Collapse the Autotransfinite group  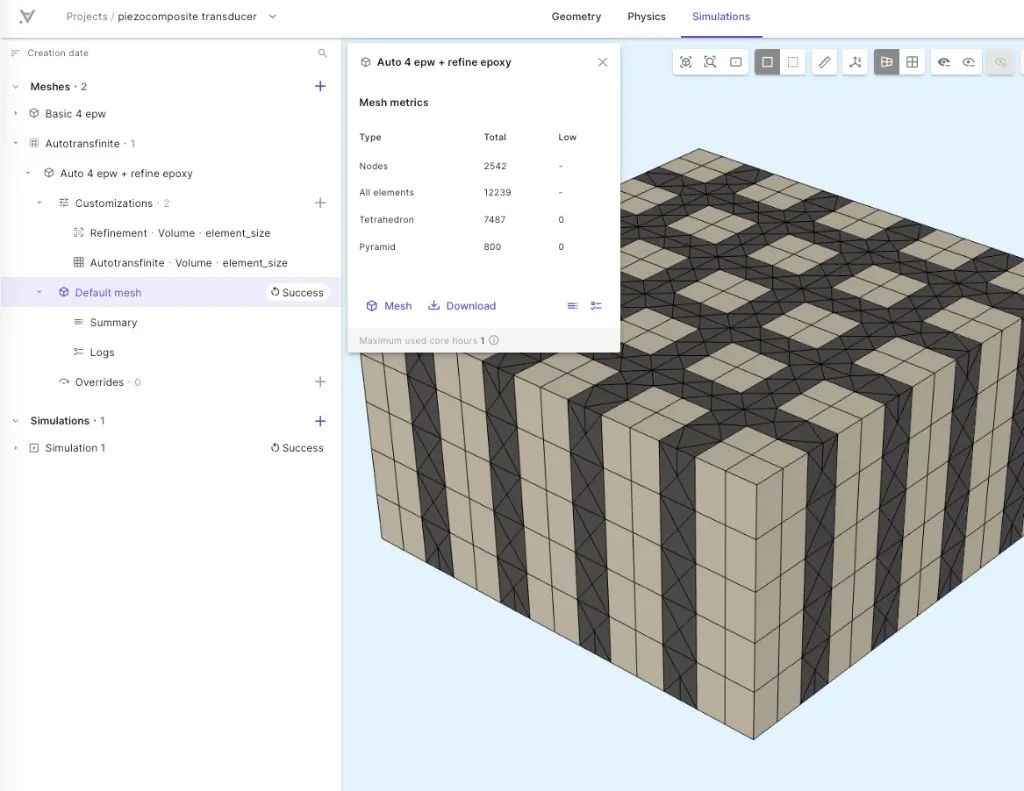[x=16, y=143]
